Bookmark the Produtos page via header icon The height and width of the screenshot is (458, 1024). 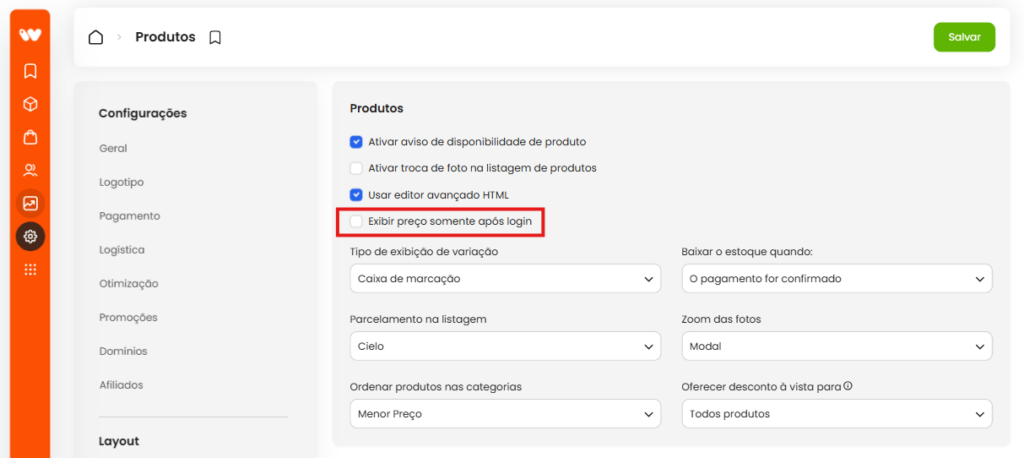pyautogui.click(x=215, y=38)
